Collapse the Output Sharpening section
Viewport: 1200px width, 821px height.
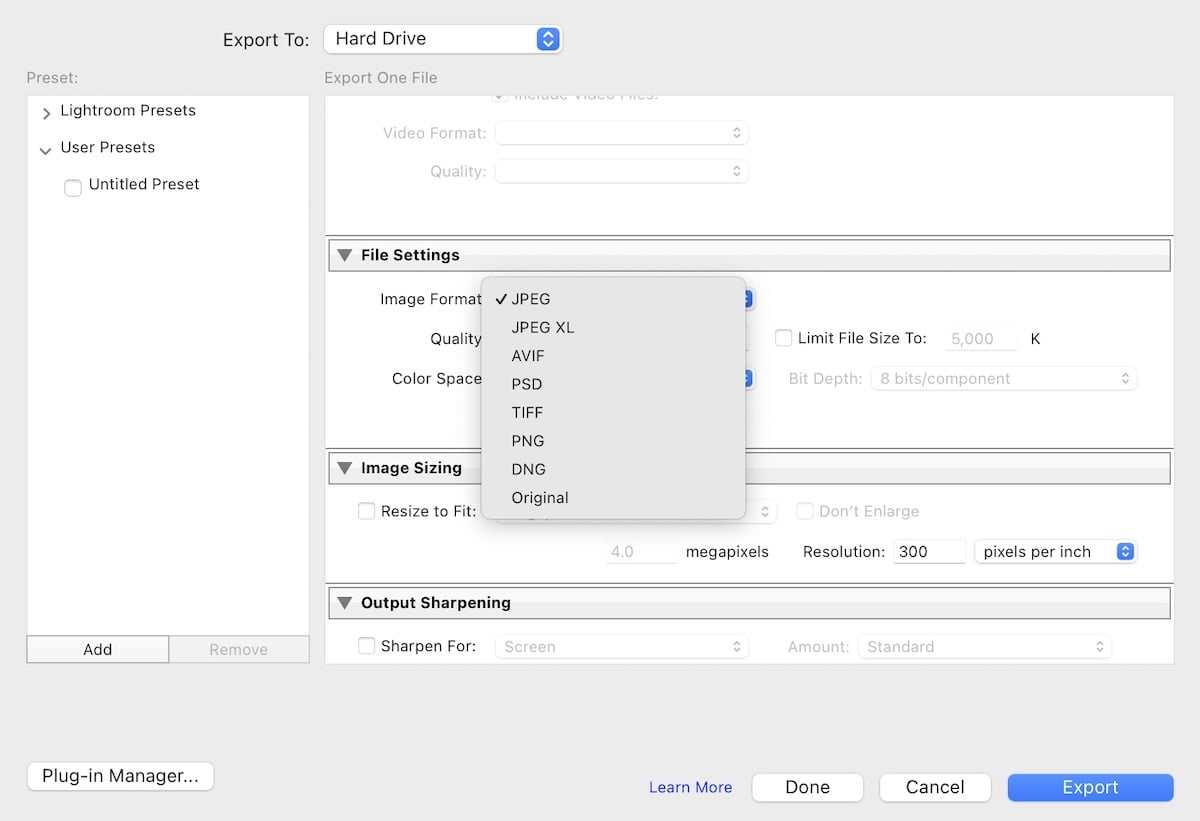click(x=345, y=602)
